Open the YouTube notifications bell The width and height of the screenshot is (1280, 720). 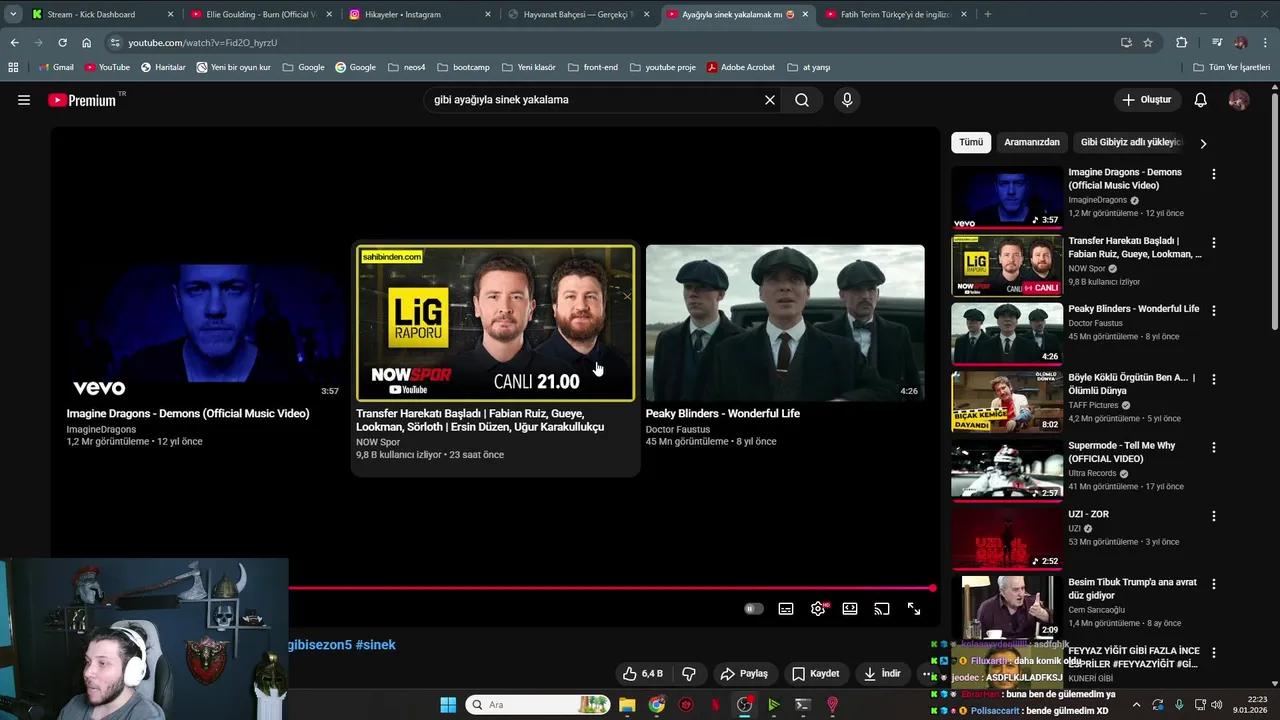pos(1201,100)
